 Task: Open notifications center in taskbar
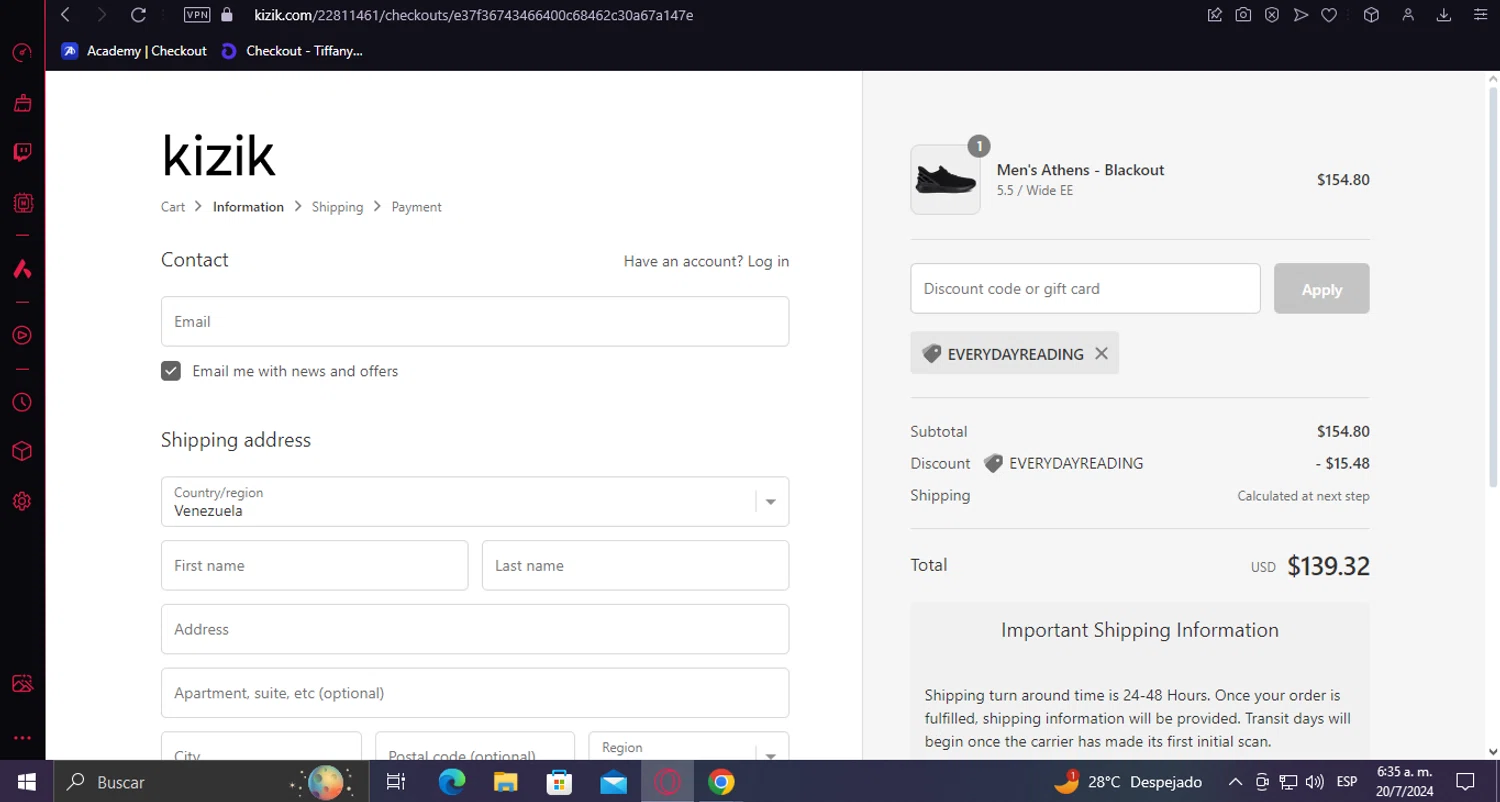point(1466,782)
